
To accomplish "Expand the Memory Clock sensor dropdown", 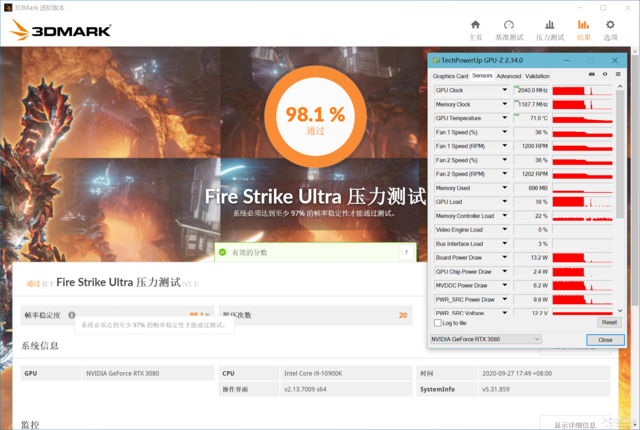I will [505, 104].
